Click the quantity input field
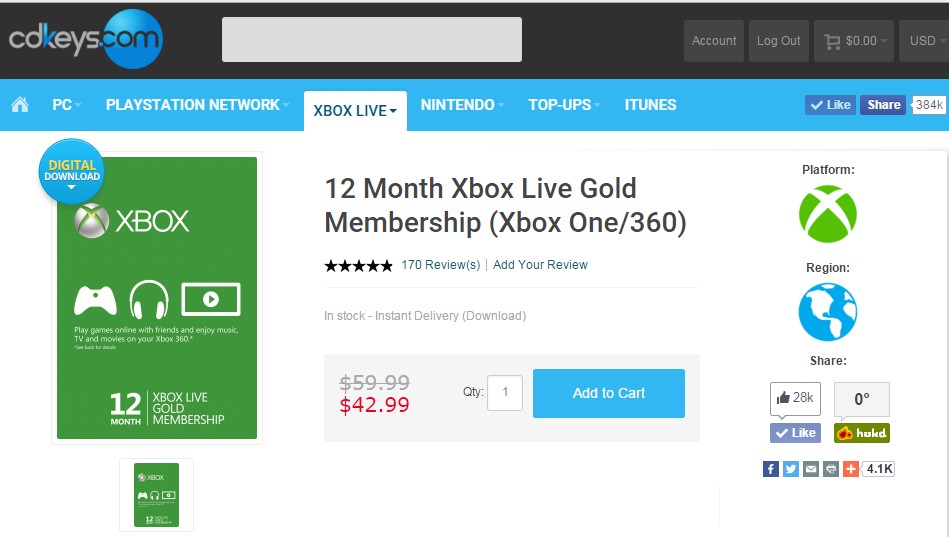This screenshot has height=537, width=949. 505,393
